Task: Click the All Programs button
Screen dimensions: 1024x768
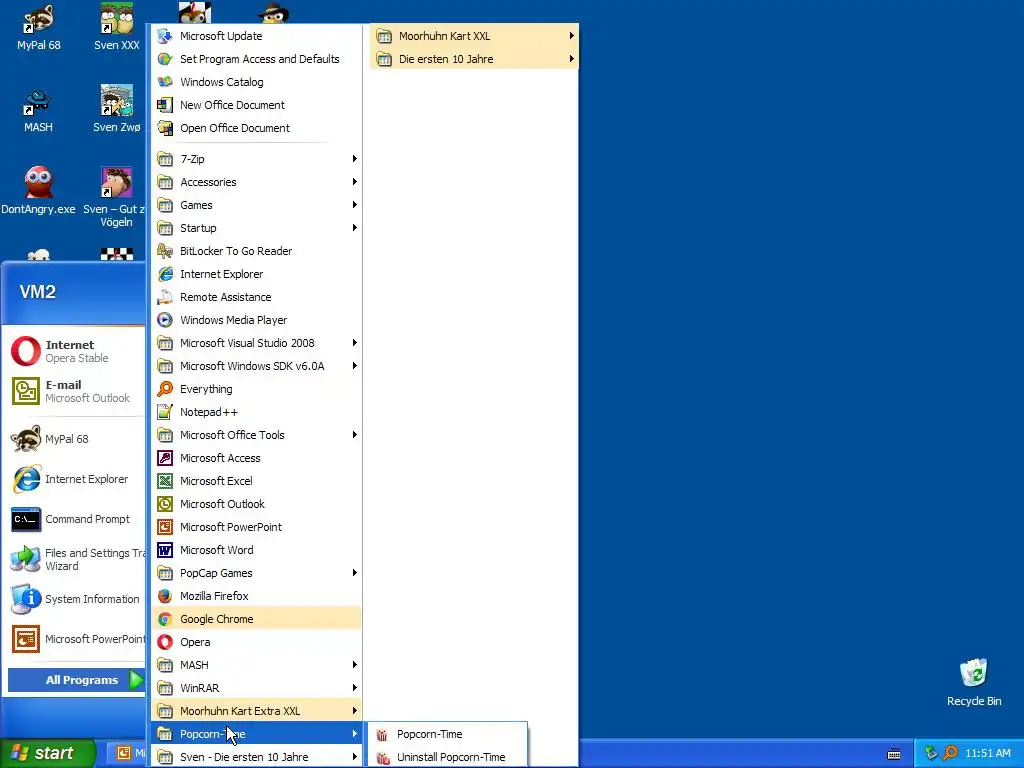Action: click(76, 680)
